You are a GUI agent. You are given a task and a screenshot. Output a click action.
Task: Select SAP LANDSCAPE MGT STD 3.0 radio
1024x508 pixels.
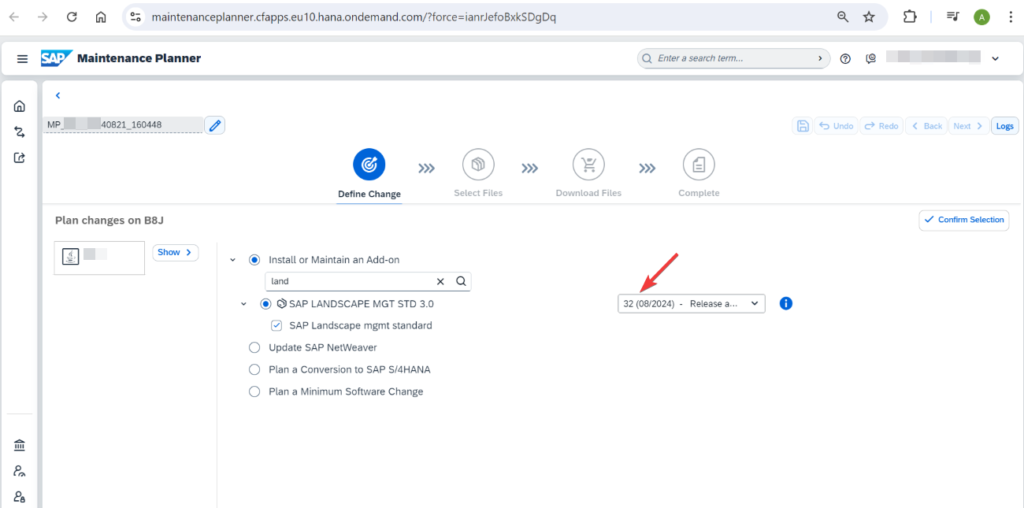(265, 304)
